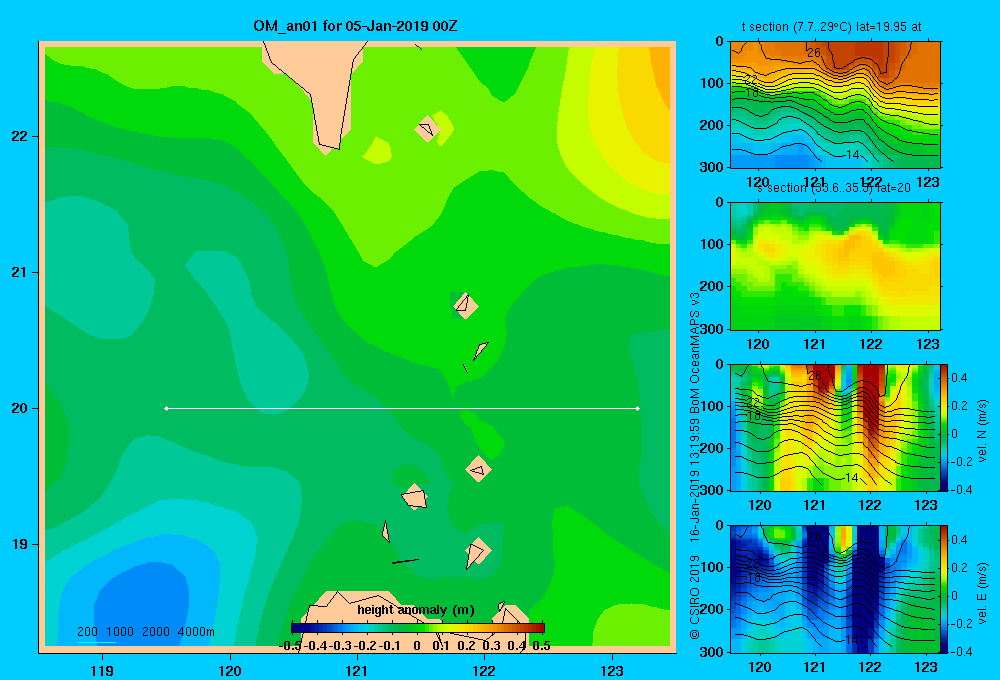This screenshot has width=1000, height=680.
Task: Click longitude label 119 below the main map
Action: click(x=102, y=670)
